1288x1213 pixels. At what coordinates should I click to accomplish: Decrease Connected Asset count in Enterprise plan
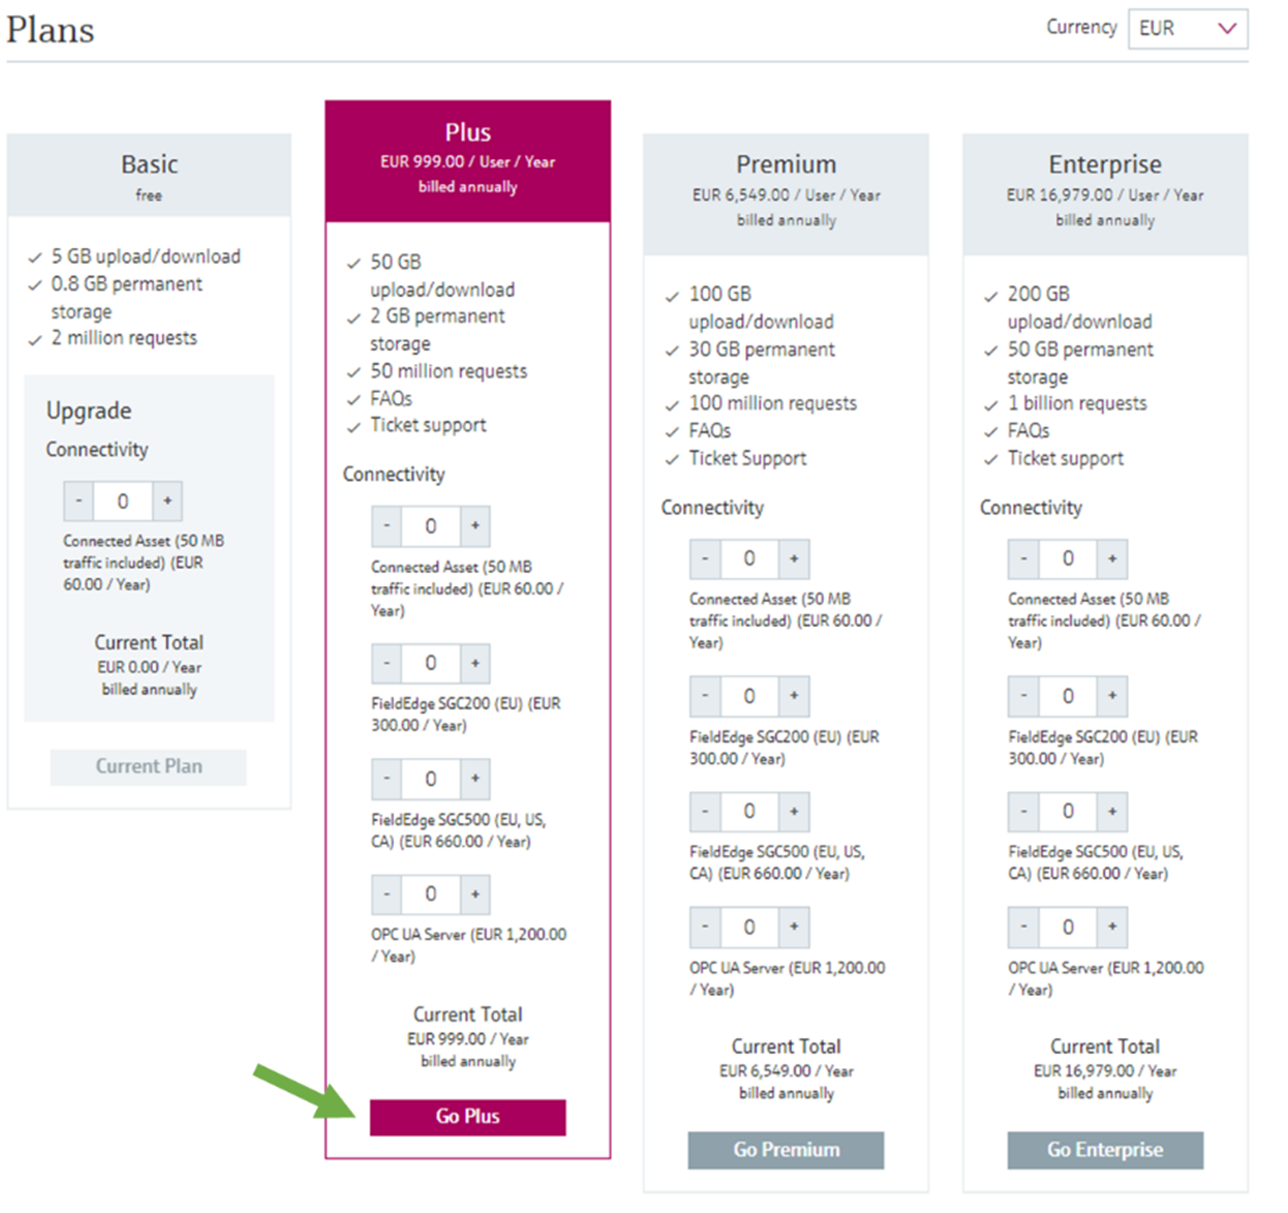tap(1023, 559)
